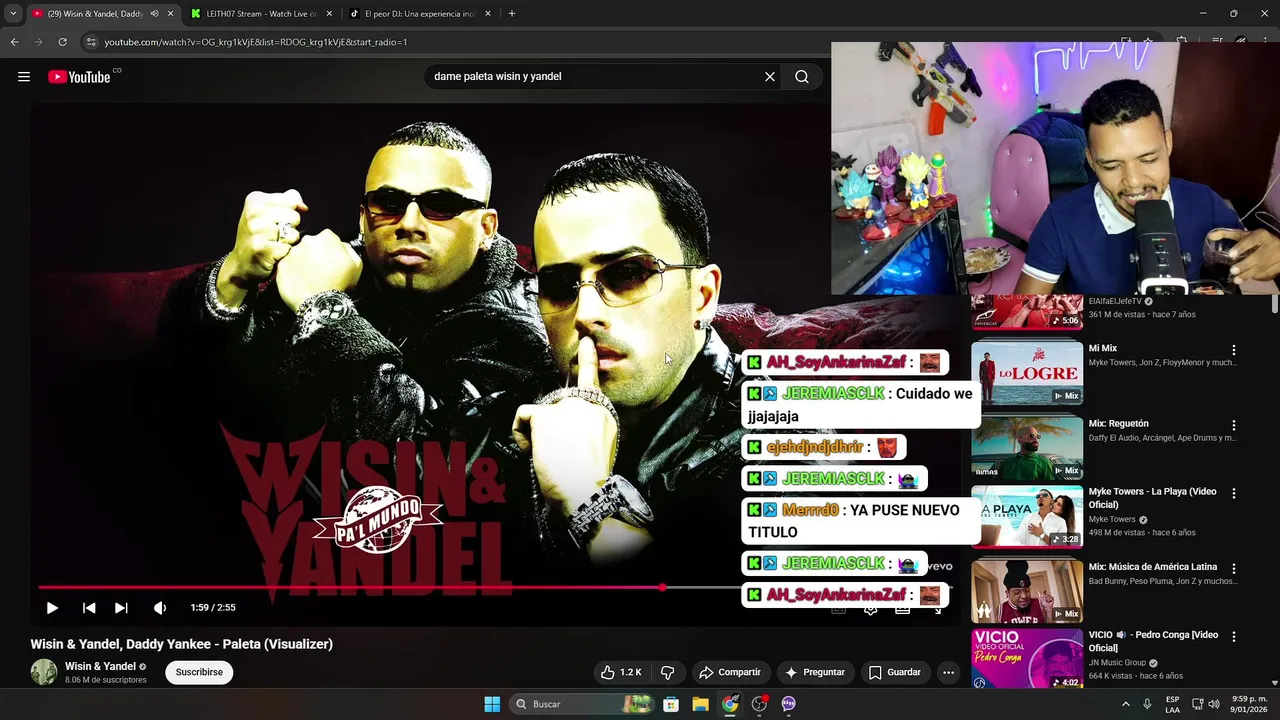Open the Mix: Reguetón thumbnail

[1027, 448]
